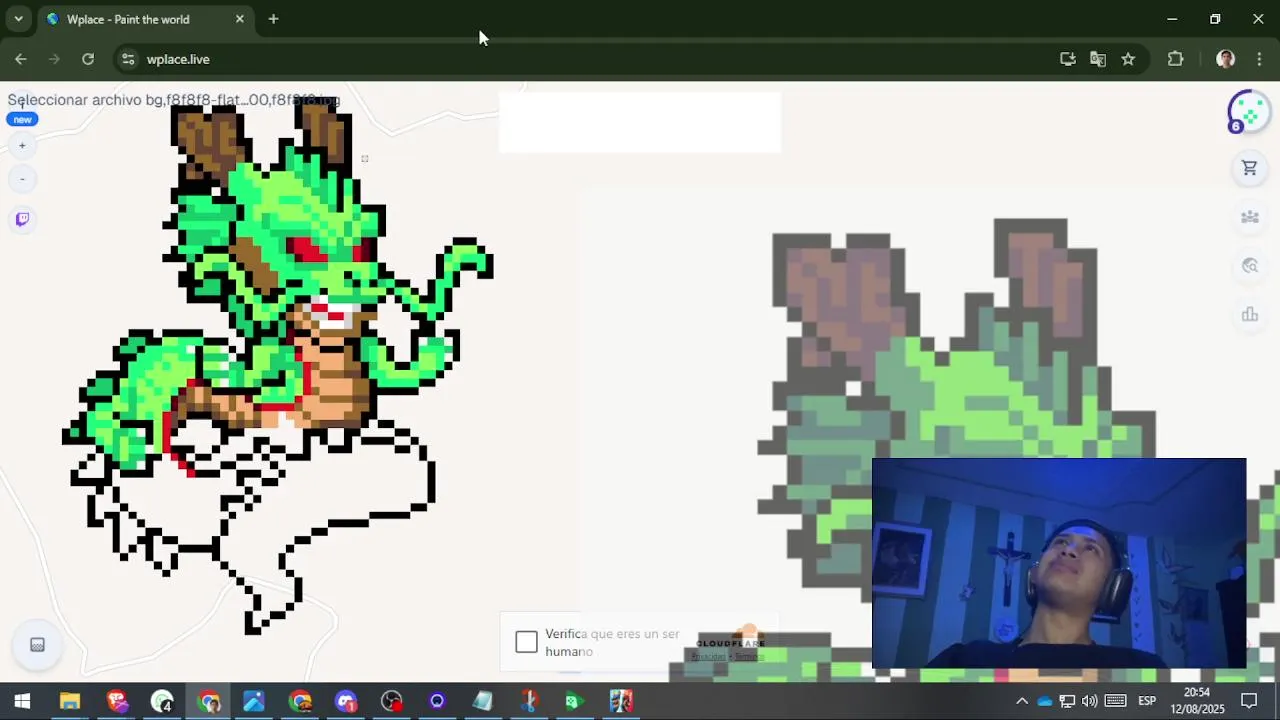
Task: Open the network icon in system tray
Action: (x=1067, y=701)
